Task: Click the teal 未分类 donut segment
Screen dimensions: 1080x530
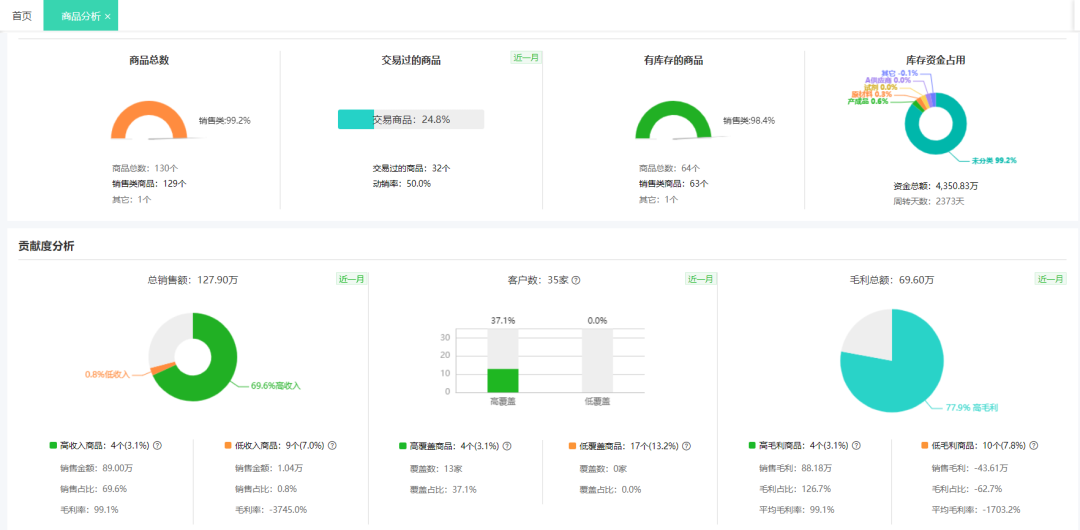Action: (x=935, y=148)
